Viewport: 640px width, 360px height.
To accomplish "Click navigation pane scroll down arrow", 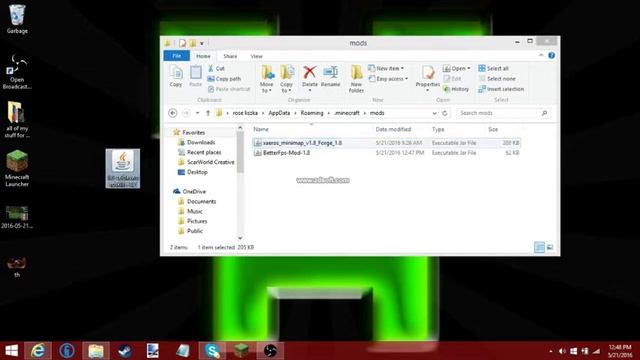I will coord(240,238).
